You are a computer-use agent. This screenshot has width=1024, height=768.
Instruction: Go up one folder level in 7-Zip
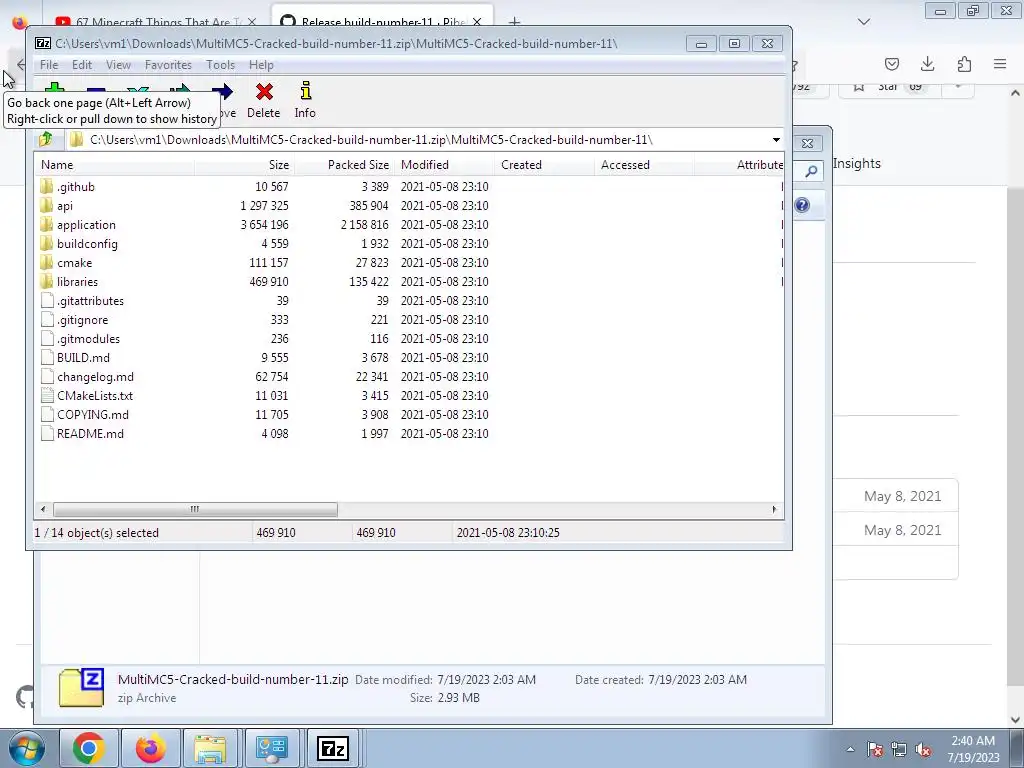pyautogui.click(x=46, y=139)
